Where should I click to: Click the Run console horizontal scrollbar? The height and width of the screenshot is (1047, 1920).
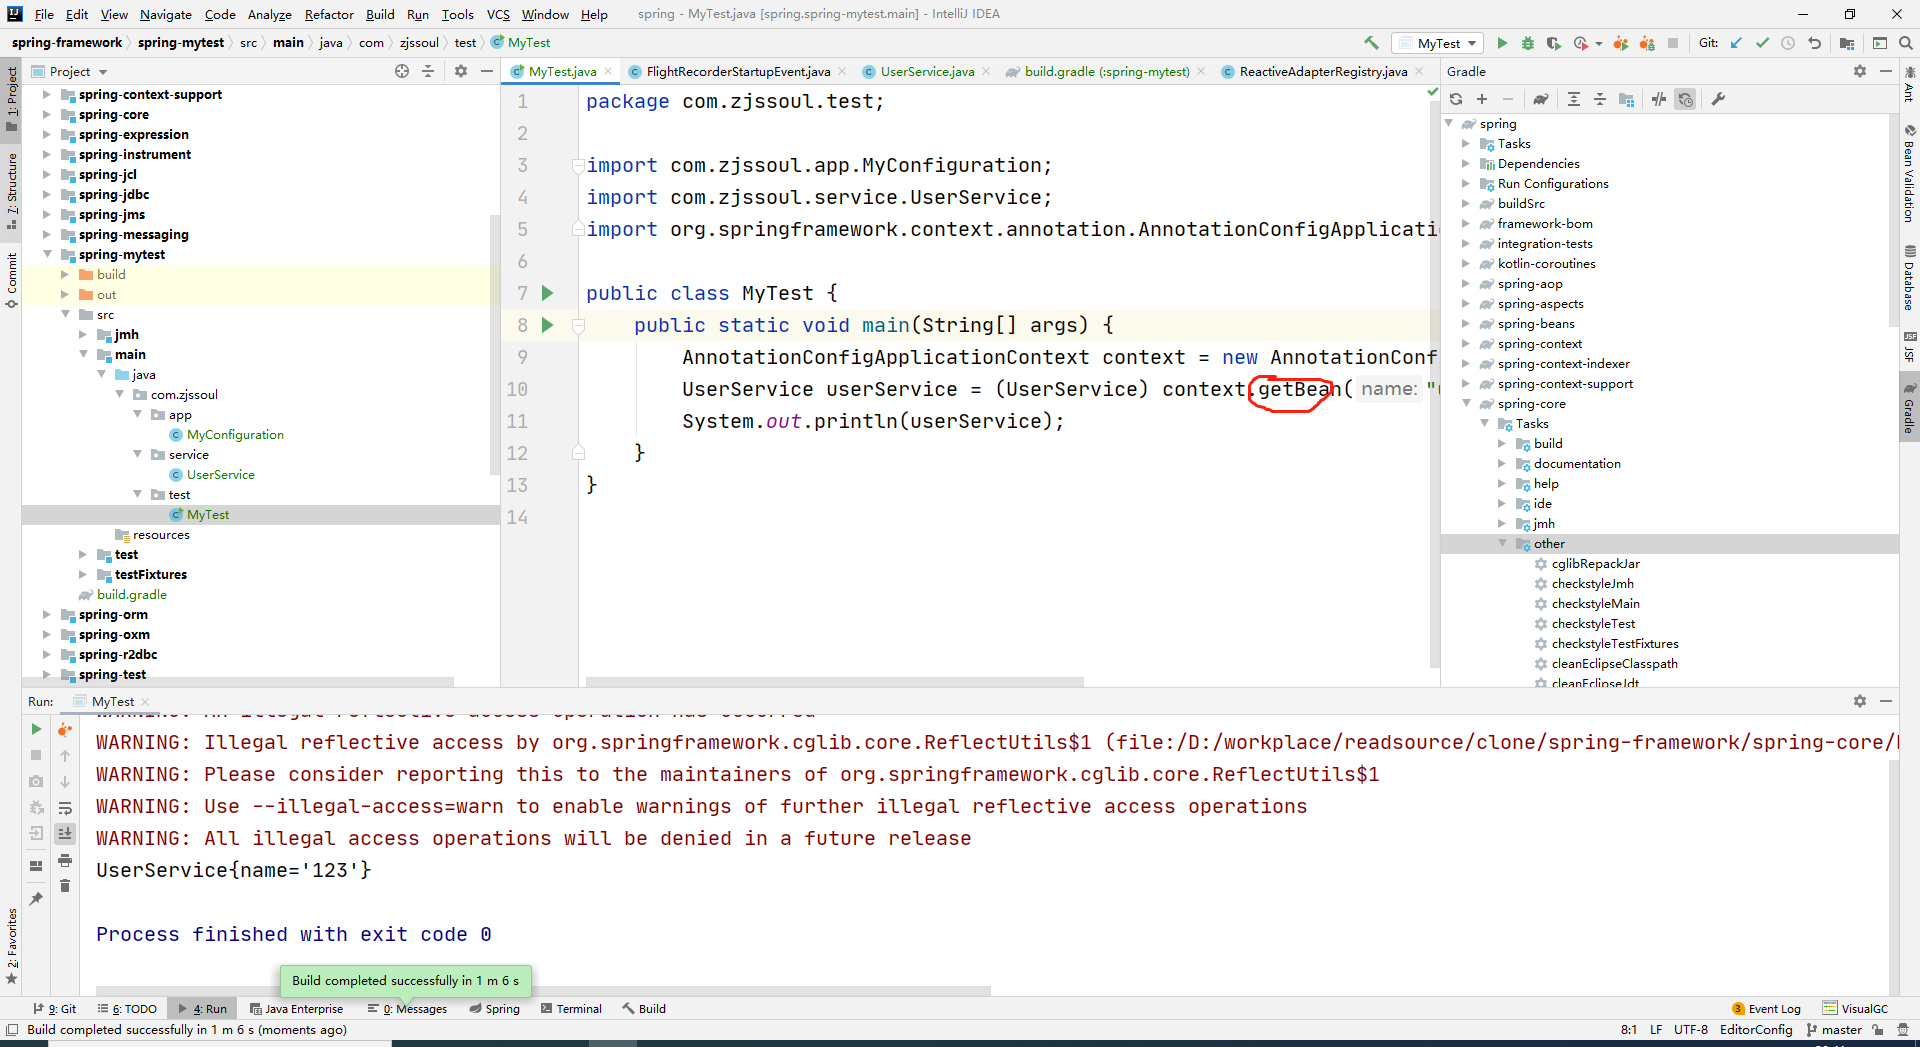pos(543,991)
